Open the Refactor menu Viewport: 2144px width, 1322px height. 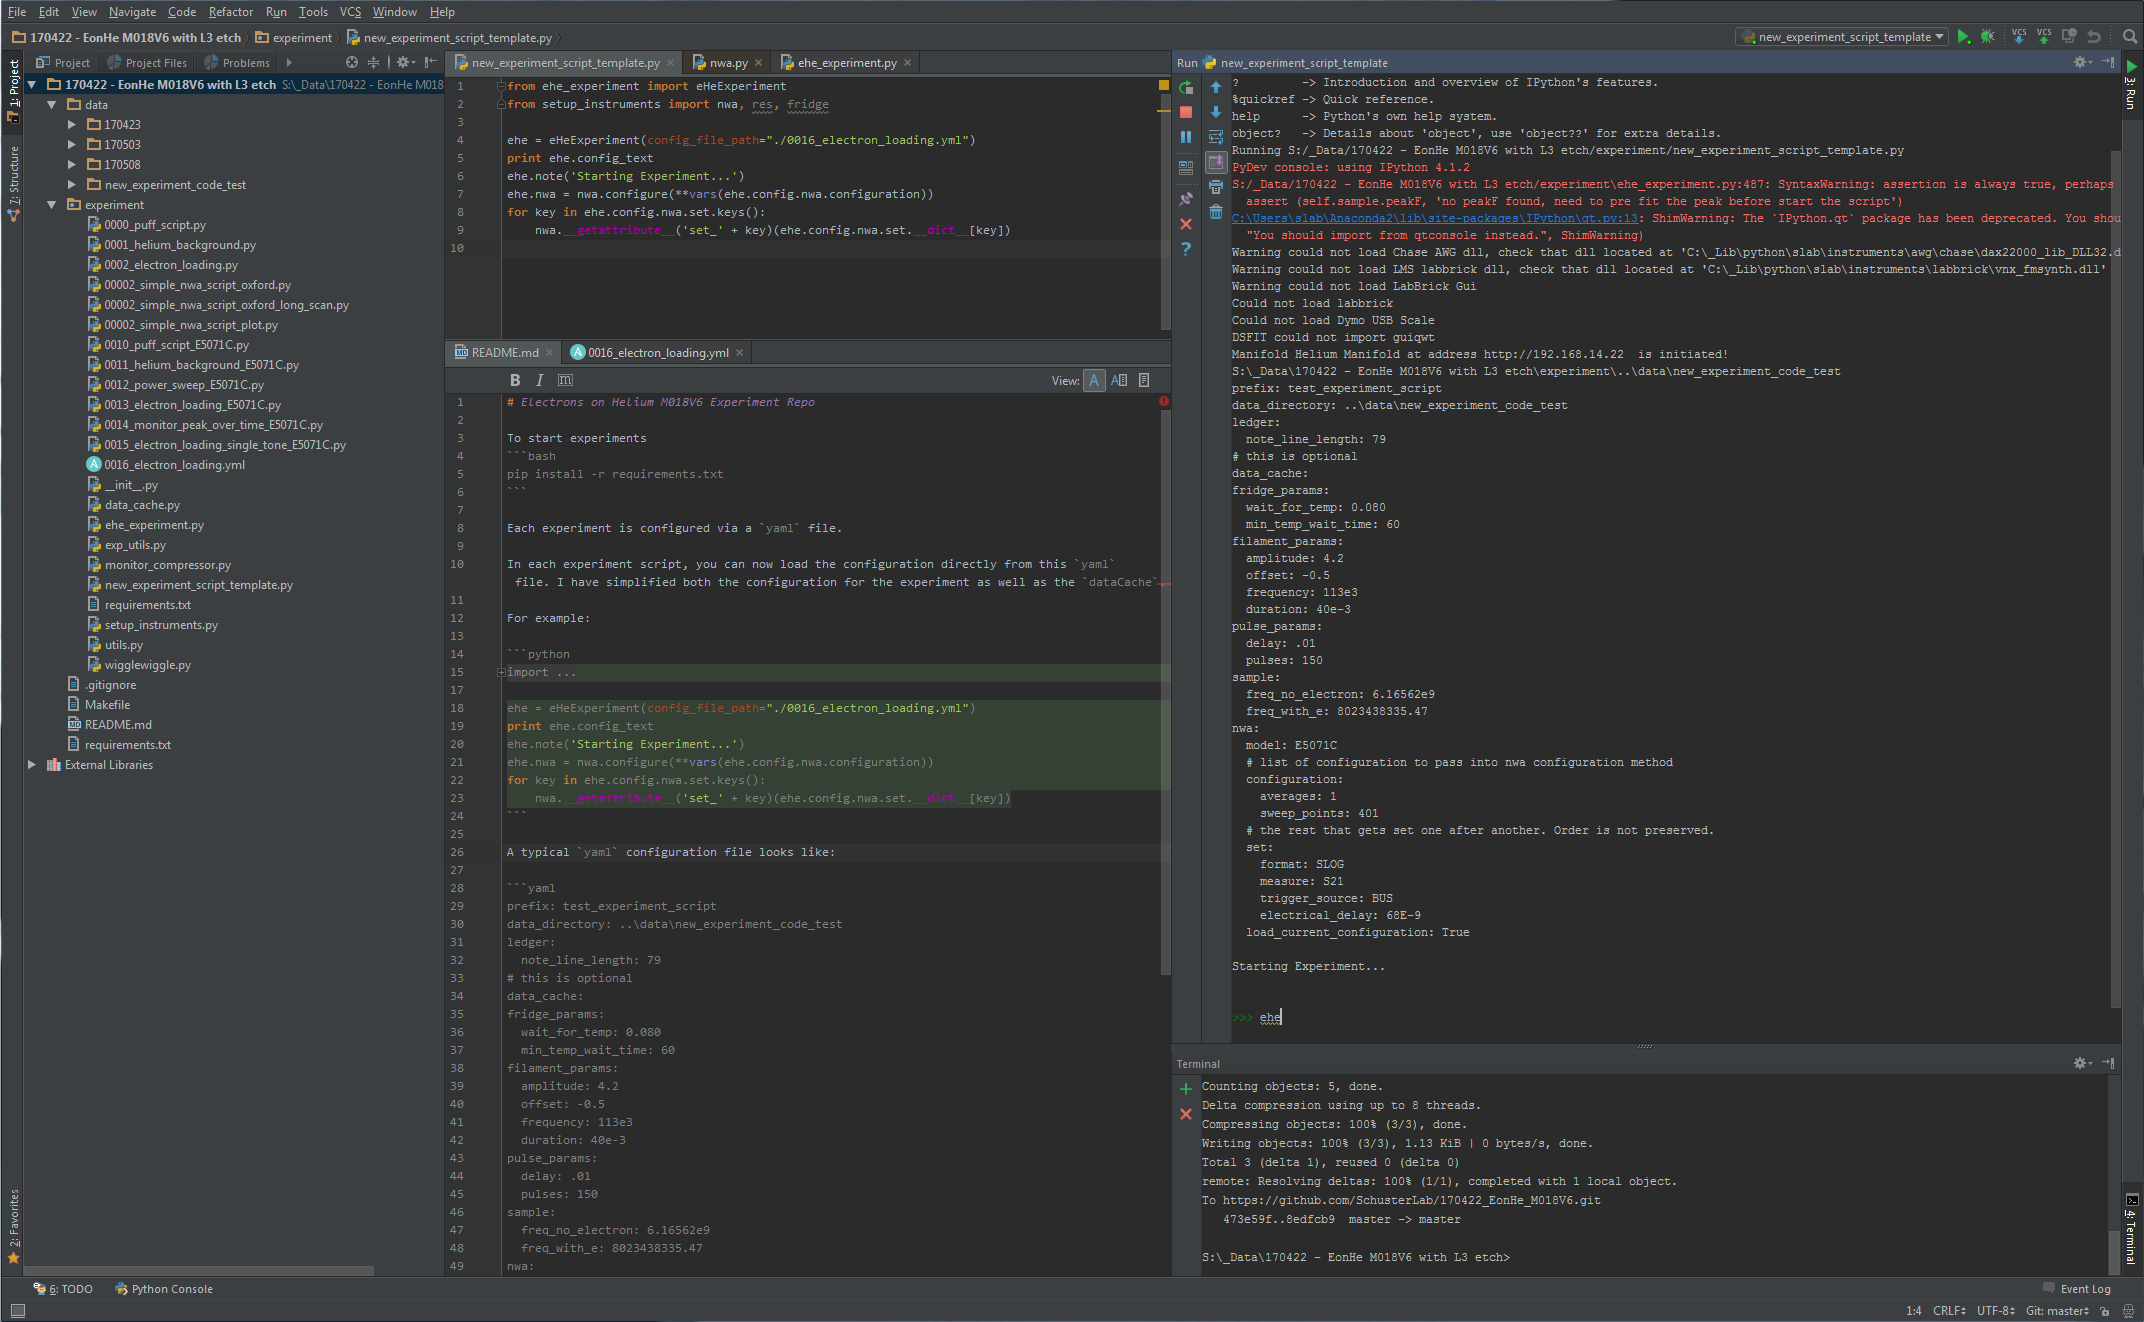point(230,12)
